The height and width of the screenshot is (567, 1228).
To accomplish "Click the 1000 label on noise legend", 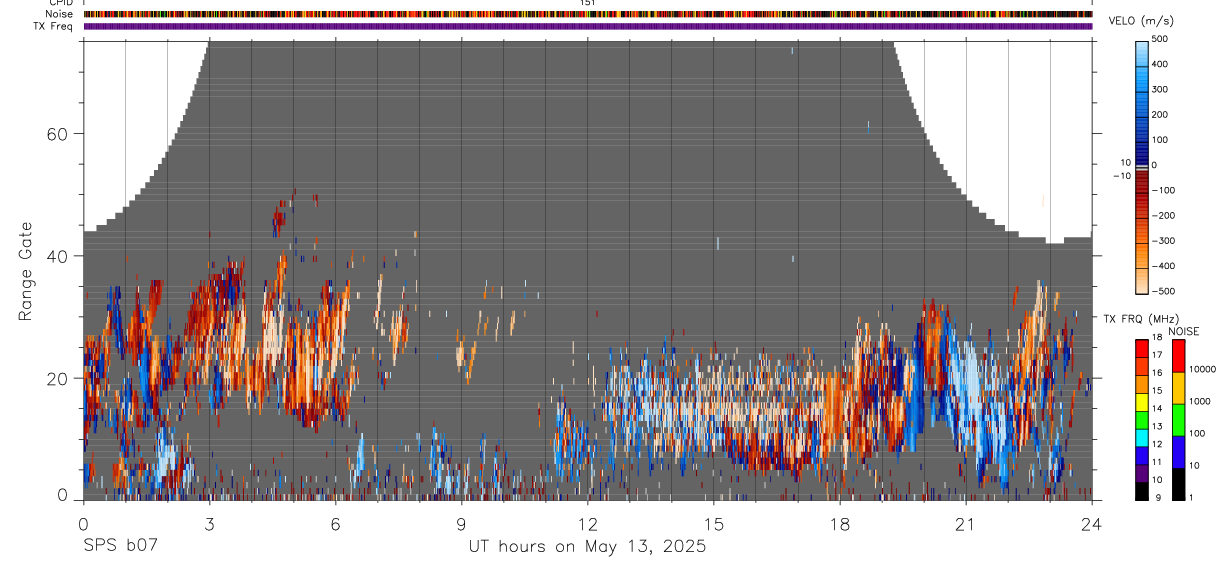I will coord(1199,401).
